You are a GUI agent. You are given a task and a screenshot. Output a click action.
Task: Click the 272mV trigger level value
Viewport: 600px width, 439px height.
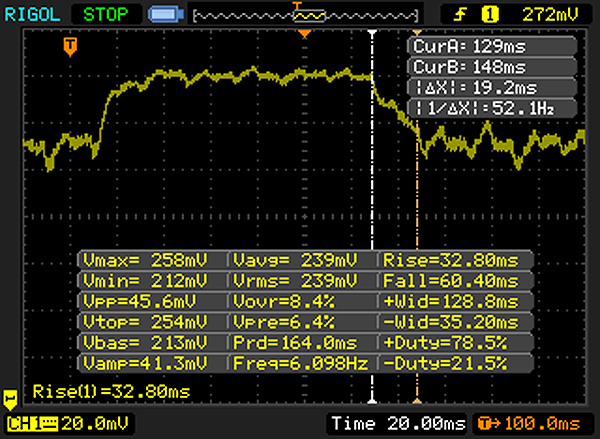[550, 15]
